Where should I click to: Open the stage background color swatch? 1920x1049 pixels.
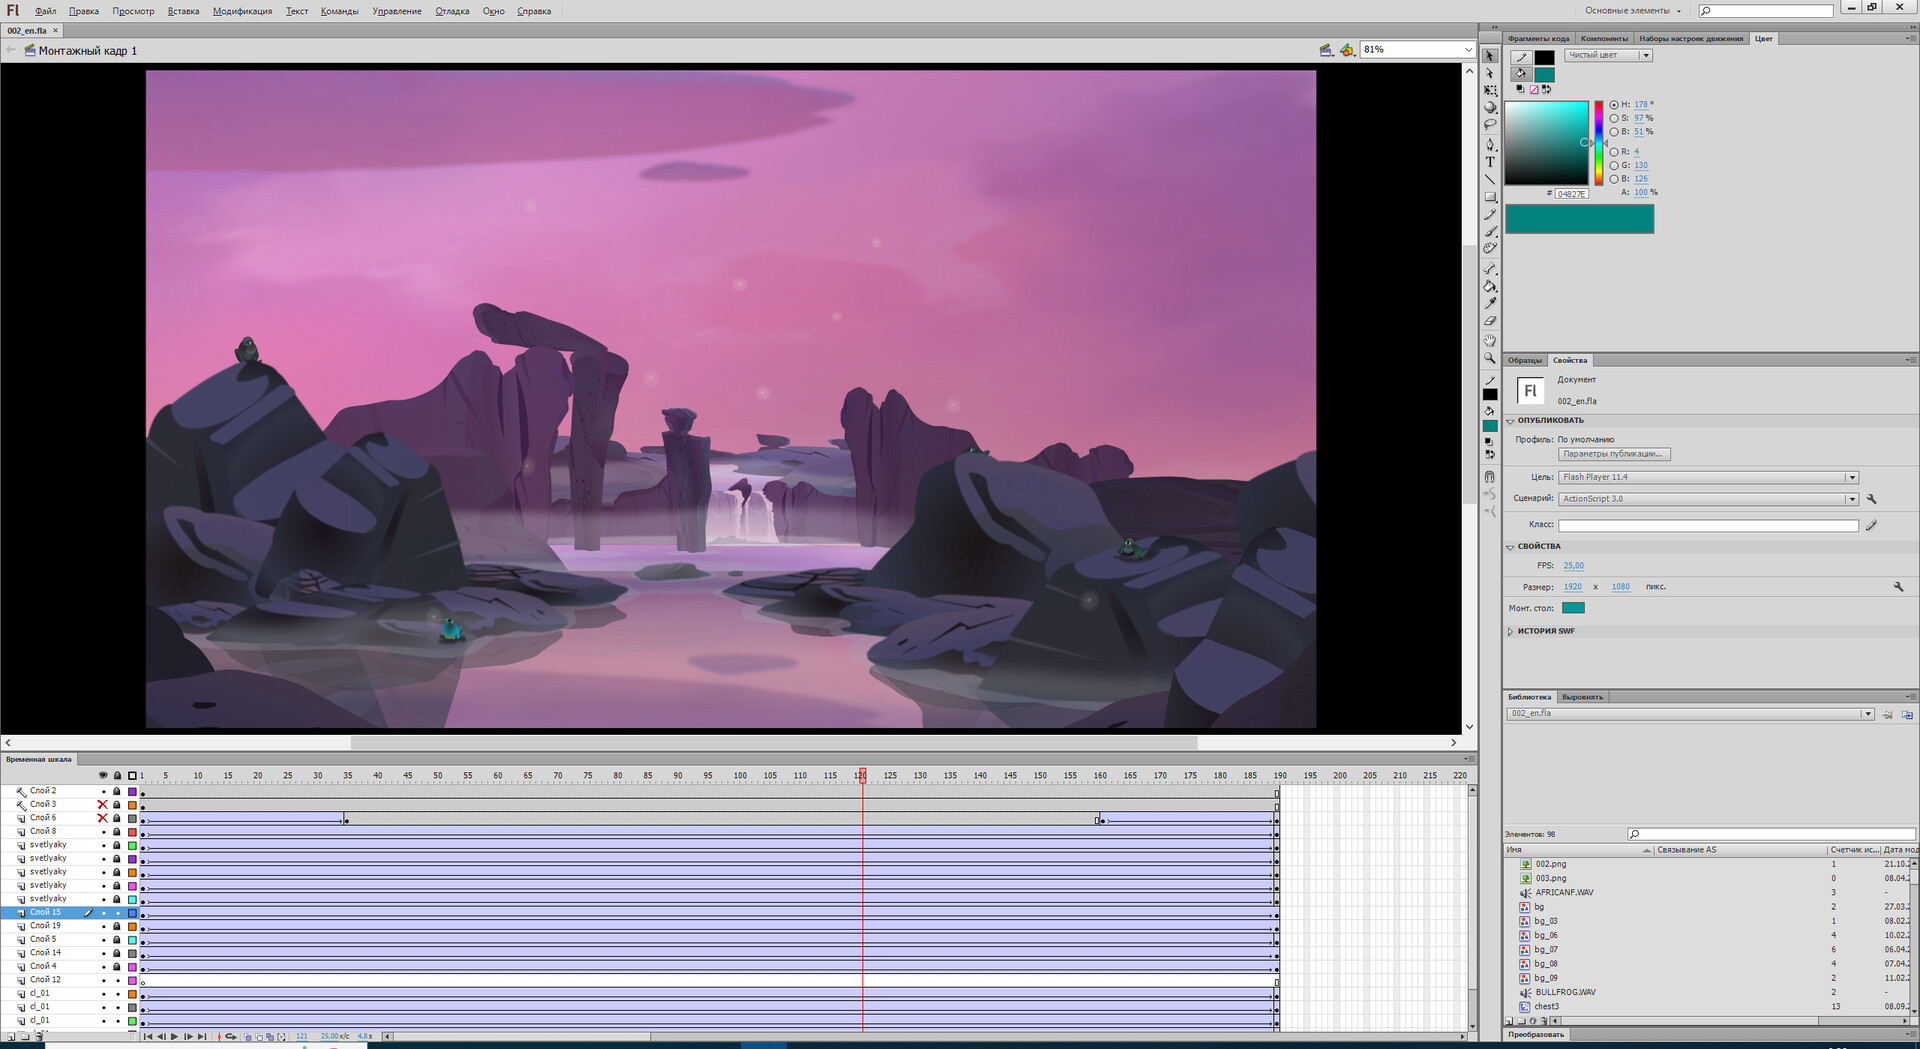coord(1573,608)
